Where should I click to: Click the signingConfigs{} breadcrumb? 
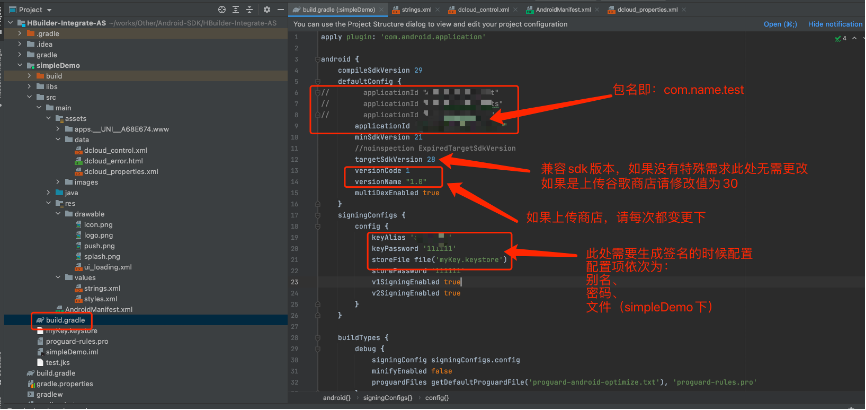click(387, 397)
